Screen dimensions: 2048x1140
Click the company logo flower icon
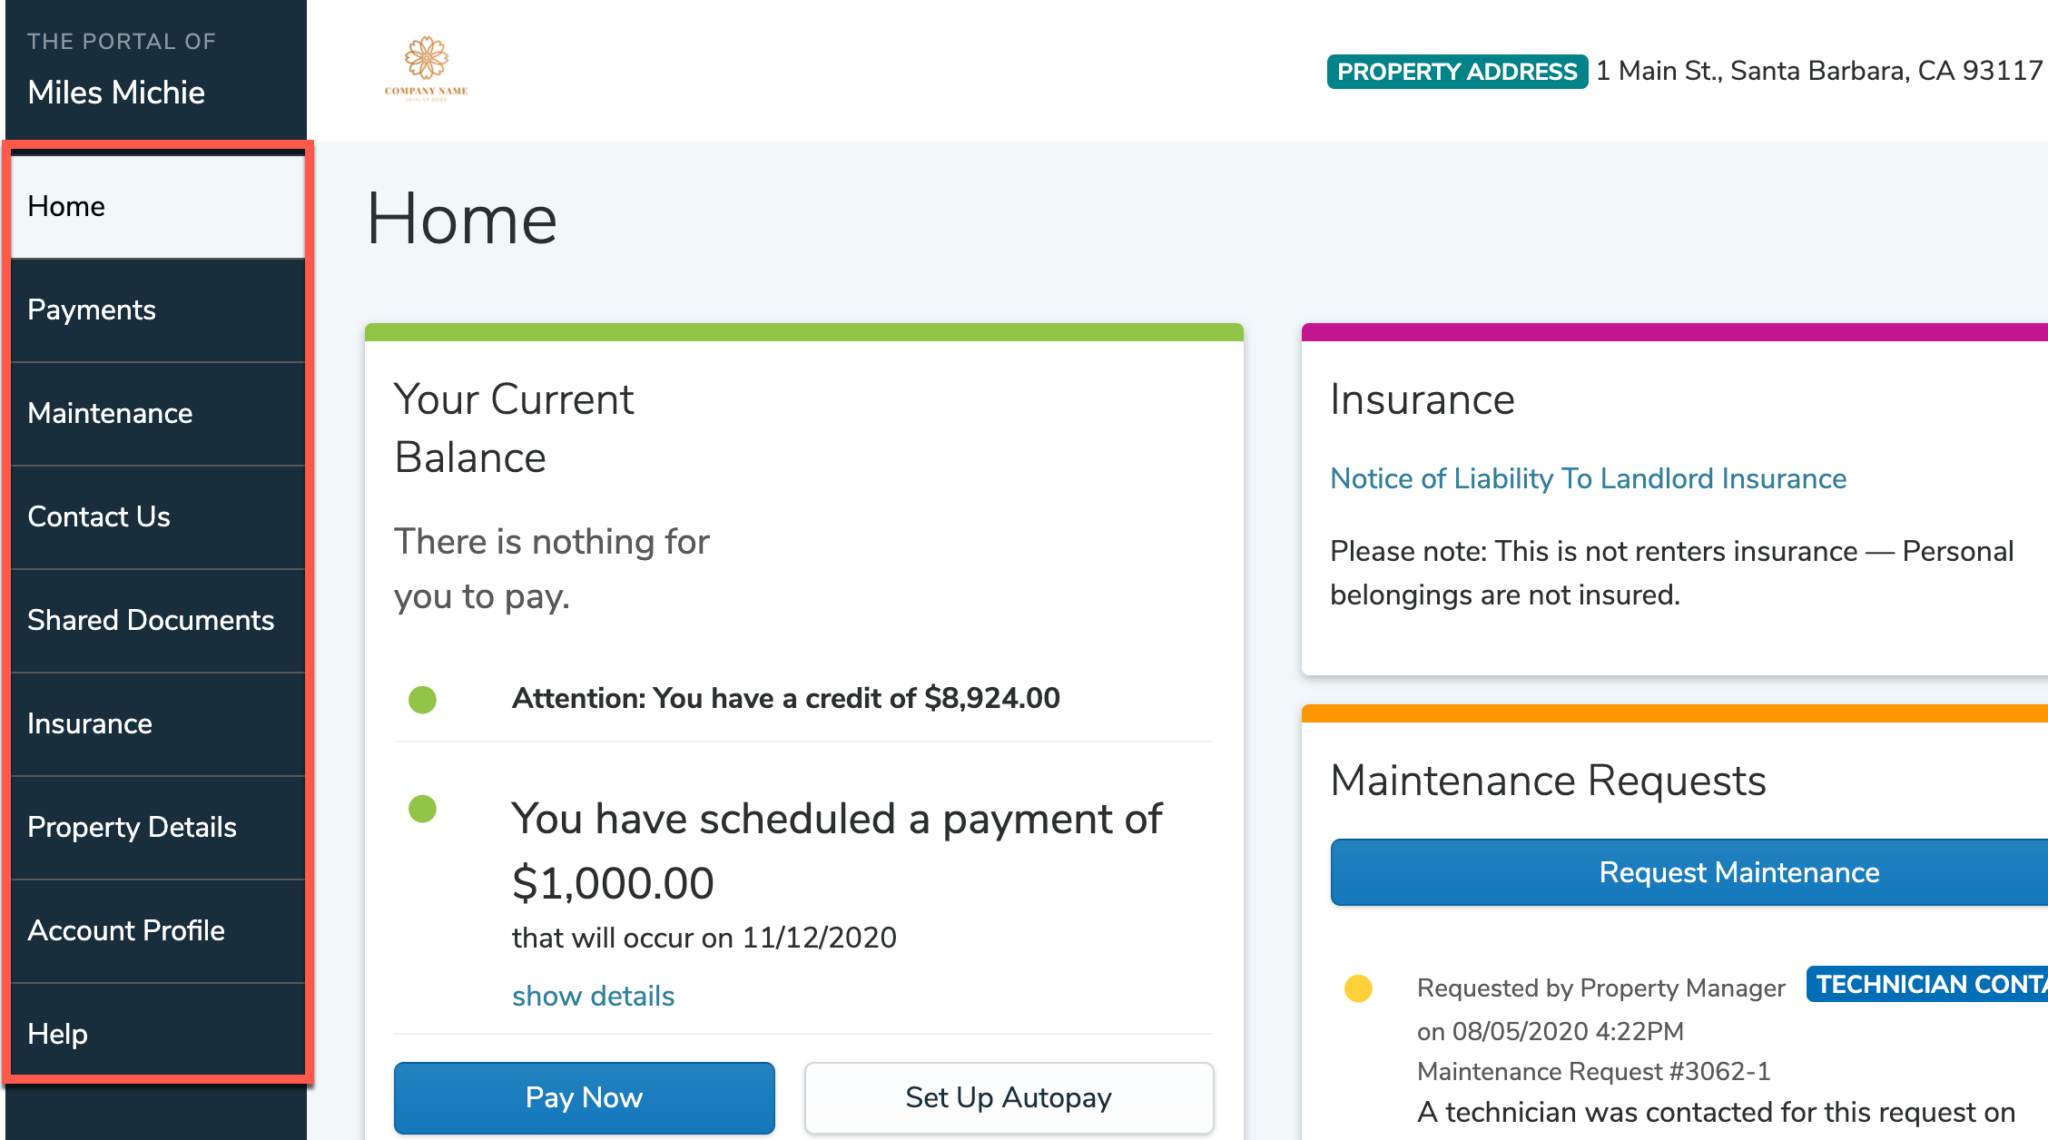pos(426,60)
